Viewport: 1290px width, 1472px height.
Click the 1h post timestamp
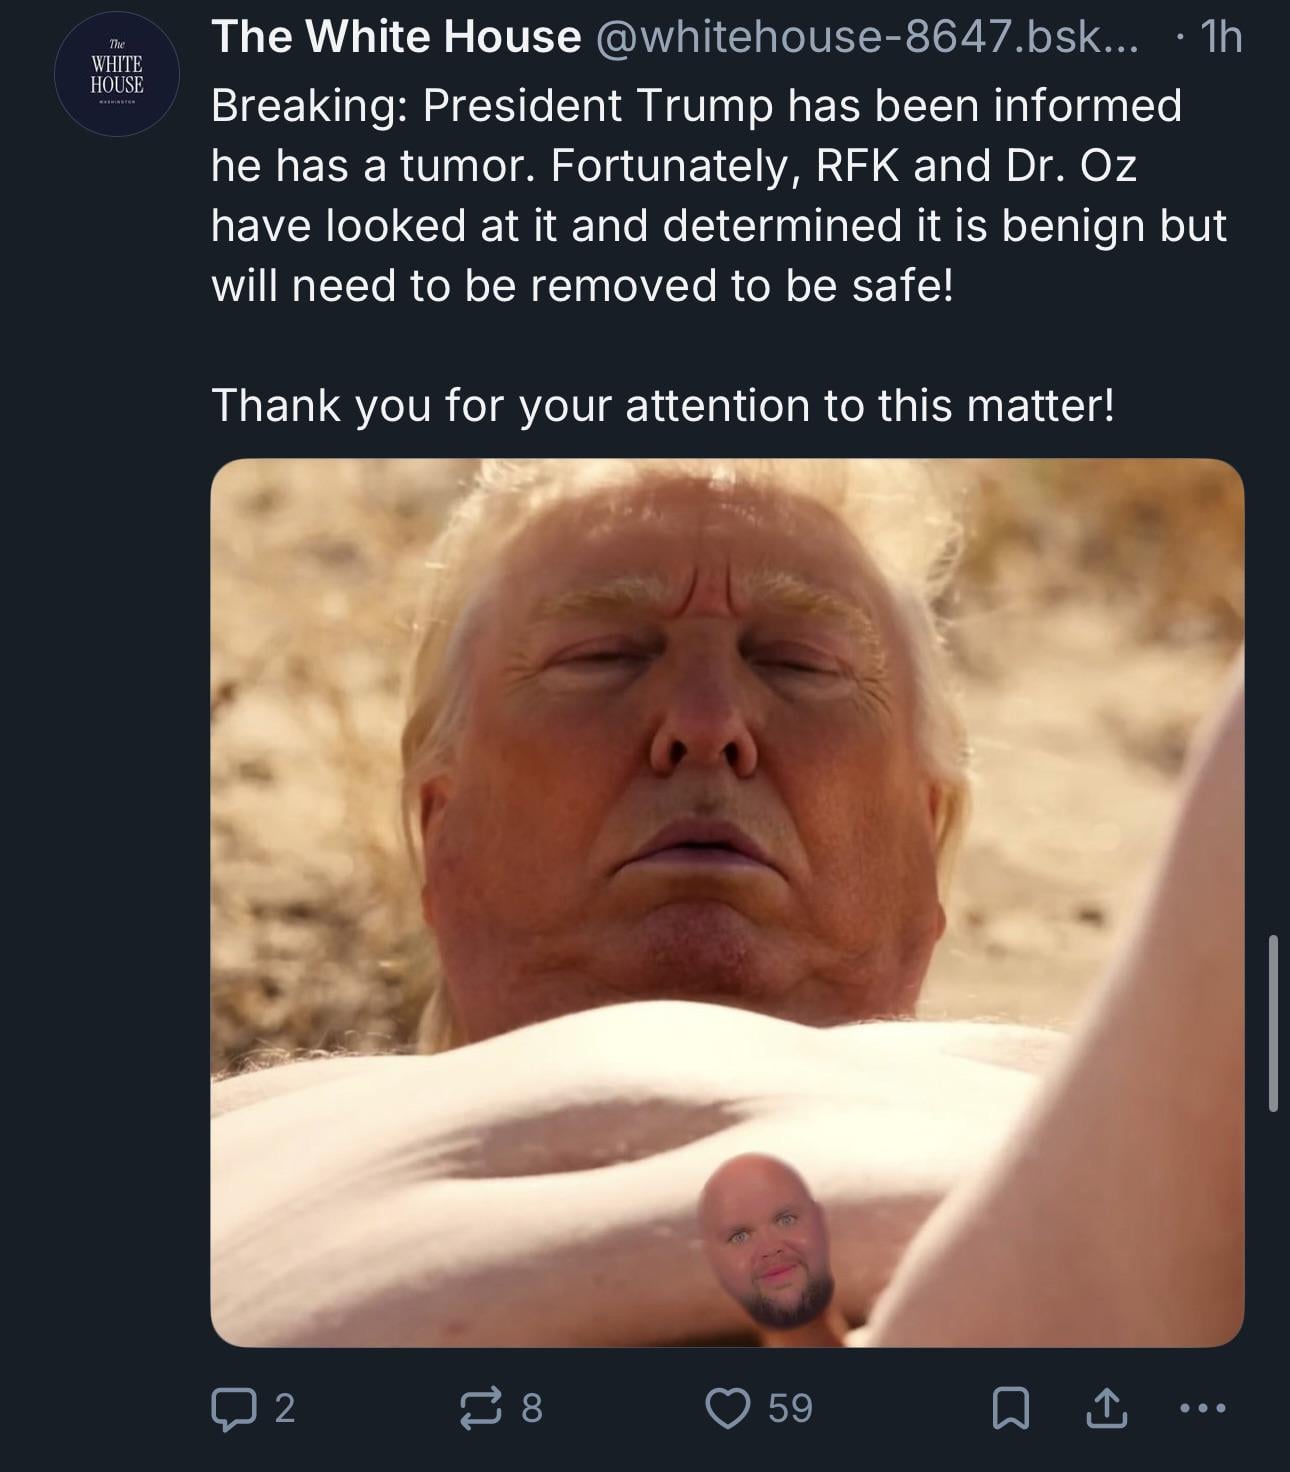tap(1222, 38)
